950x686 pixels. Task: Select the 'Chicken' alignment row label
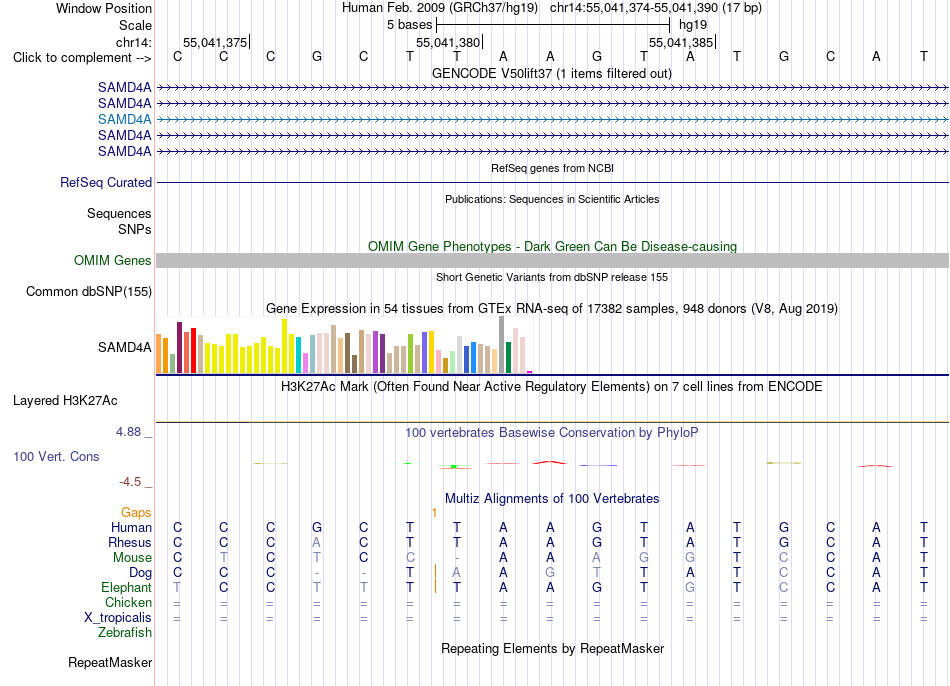tap(128, 602)
